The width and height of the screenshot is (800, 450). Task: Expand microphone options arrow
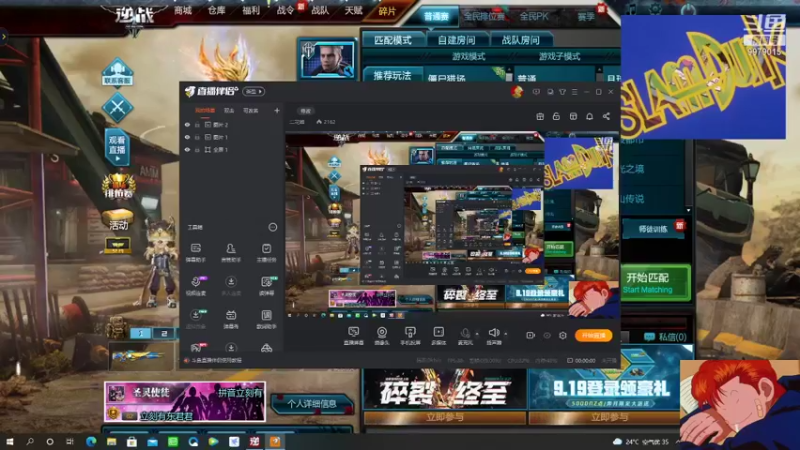(x=477, y=334)
